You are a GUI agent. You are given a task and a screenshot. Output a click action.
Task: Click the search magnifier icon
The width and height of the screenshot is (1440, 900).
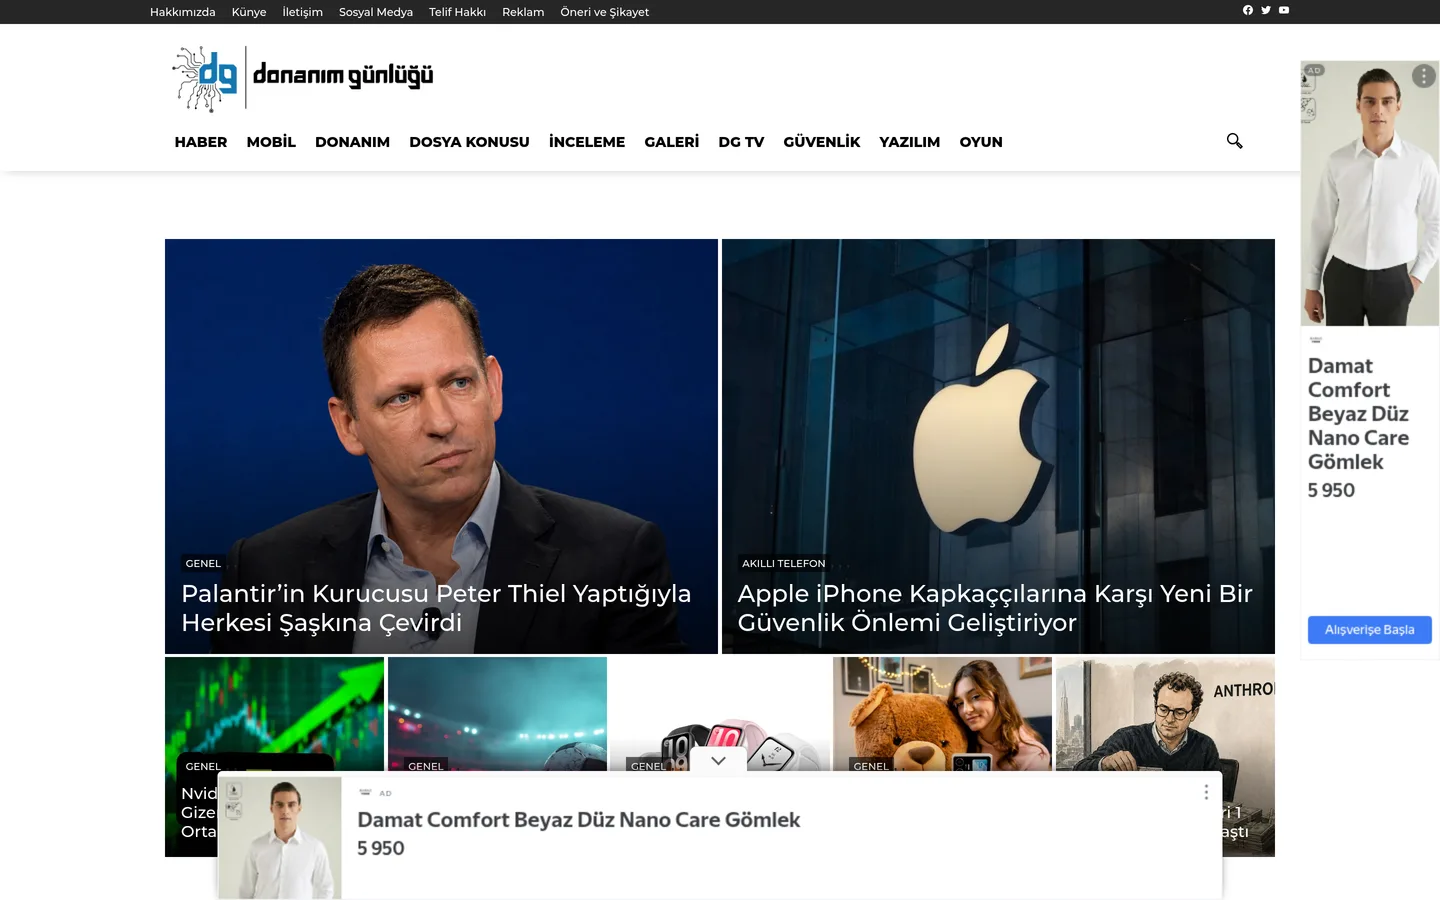[1235, 141]
